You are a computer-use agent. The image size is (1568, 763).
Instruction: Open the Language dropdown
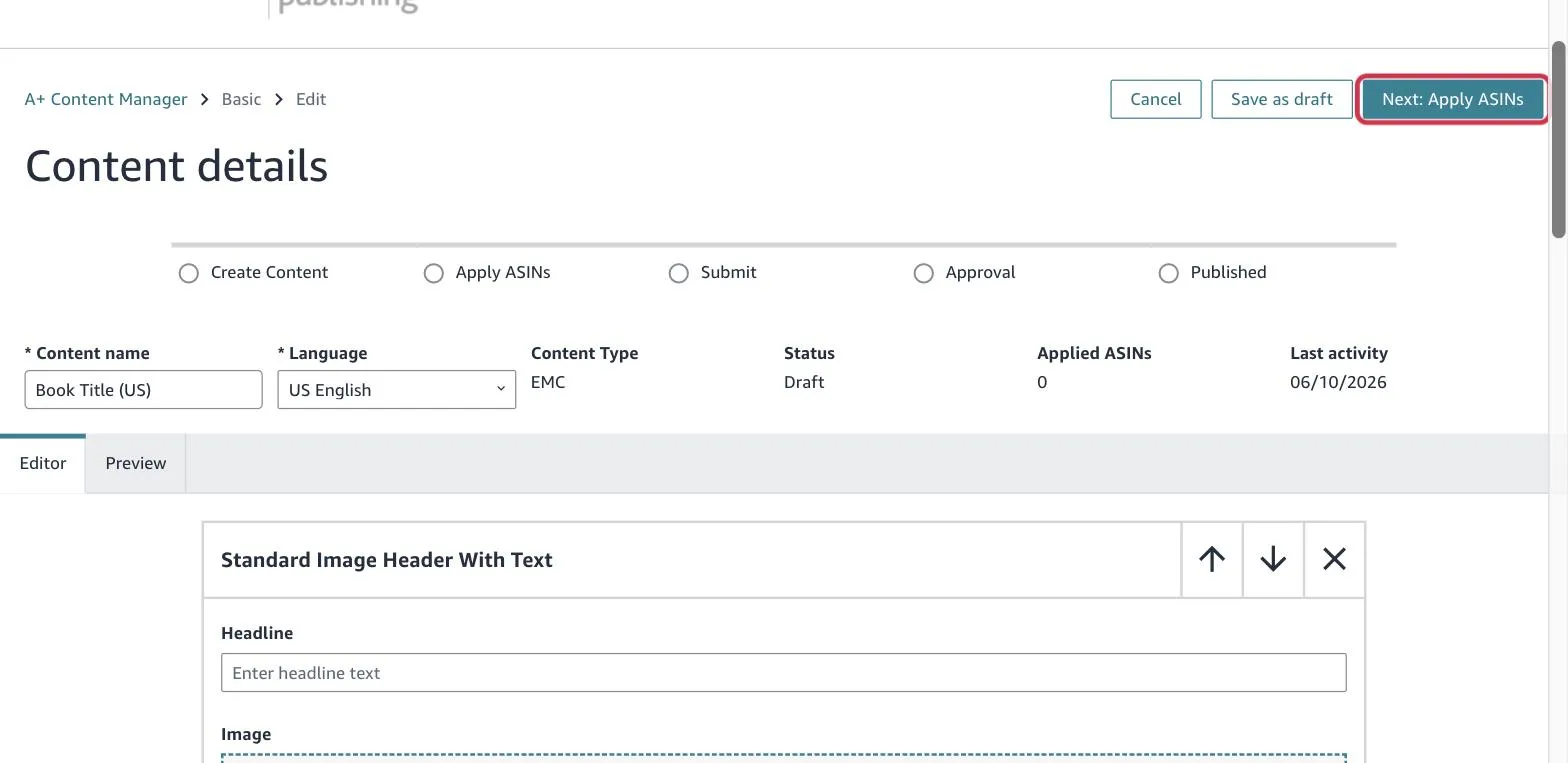(x=397, y=389)
